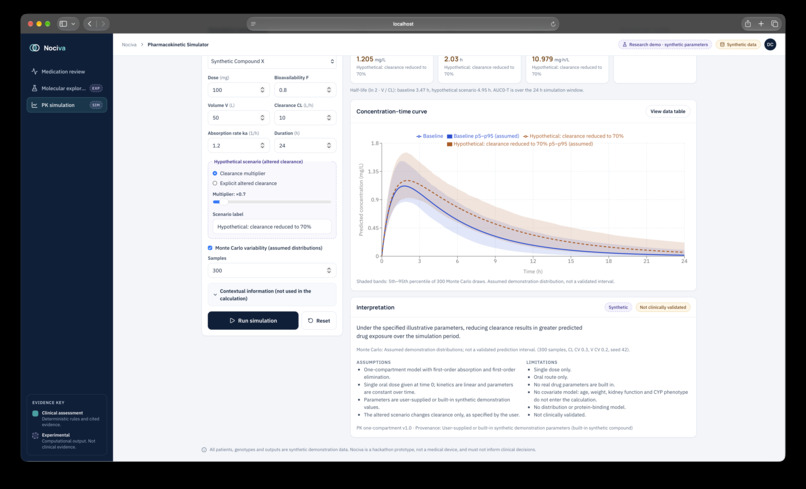Click the Multiplier slider handle

224,202
